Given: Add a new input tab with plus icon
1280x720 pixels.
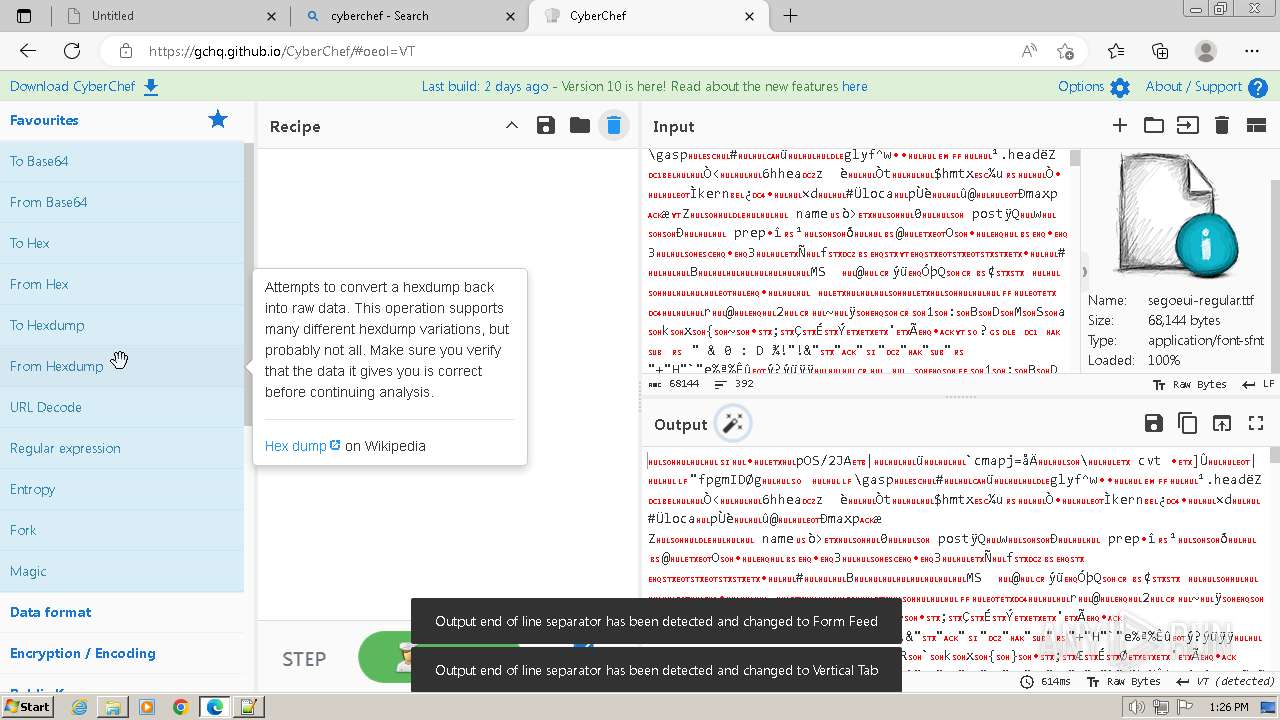Looking at the screenshot, I should tap(1120, 125).
